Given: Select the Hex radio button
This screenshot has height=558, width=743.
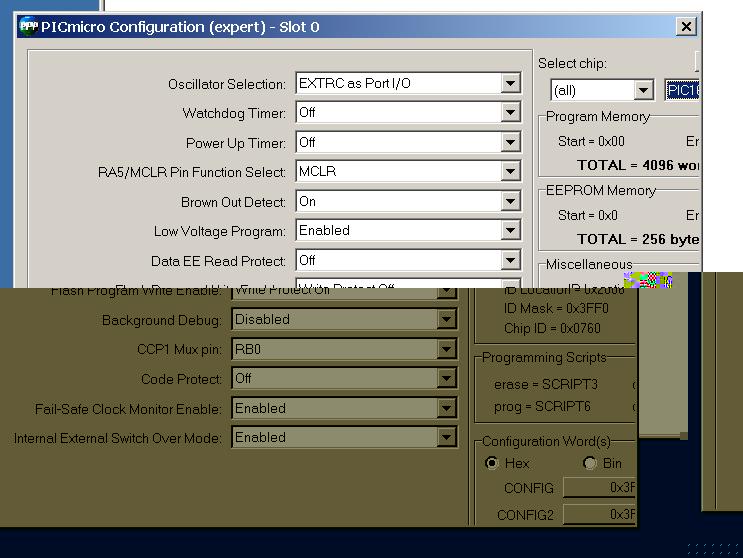Looking at the screenshot, I should coord(492,463).
